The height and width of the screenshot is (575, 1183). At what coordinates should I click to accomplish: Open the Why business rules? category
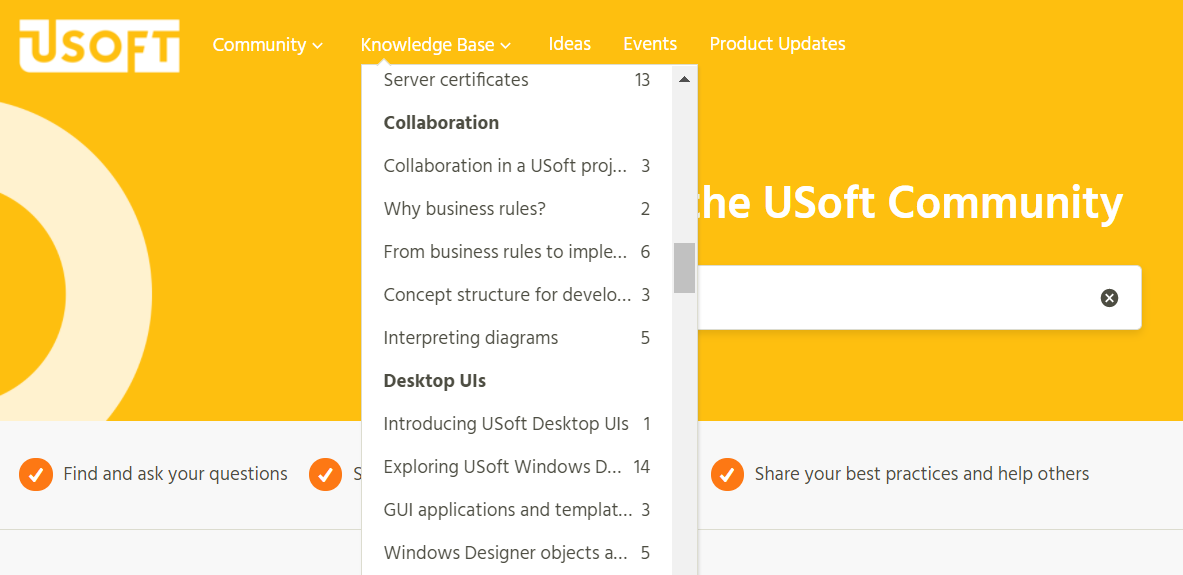tap(517, 208)
